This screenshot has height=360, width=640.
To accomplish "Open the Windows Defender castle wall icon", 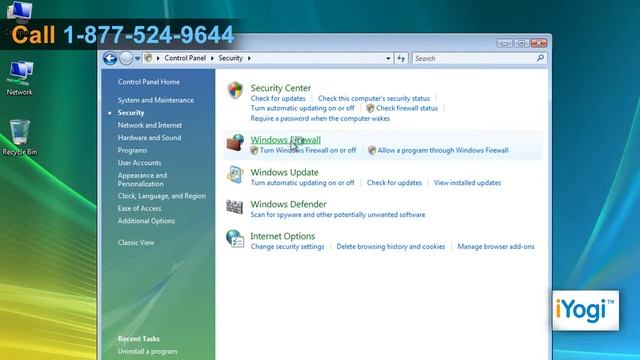I will click(x=235, y=207).
